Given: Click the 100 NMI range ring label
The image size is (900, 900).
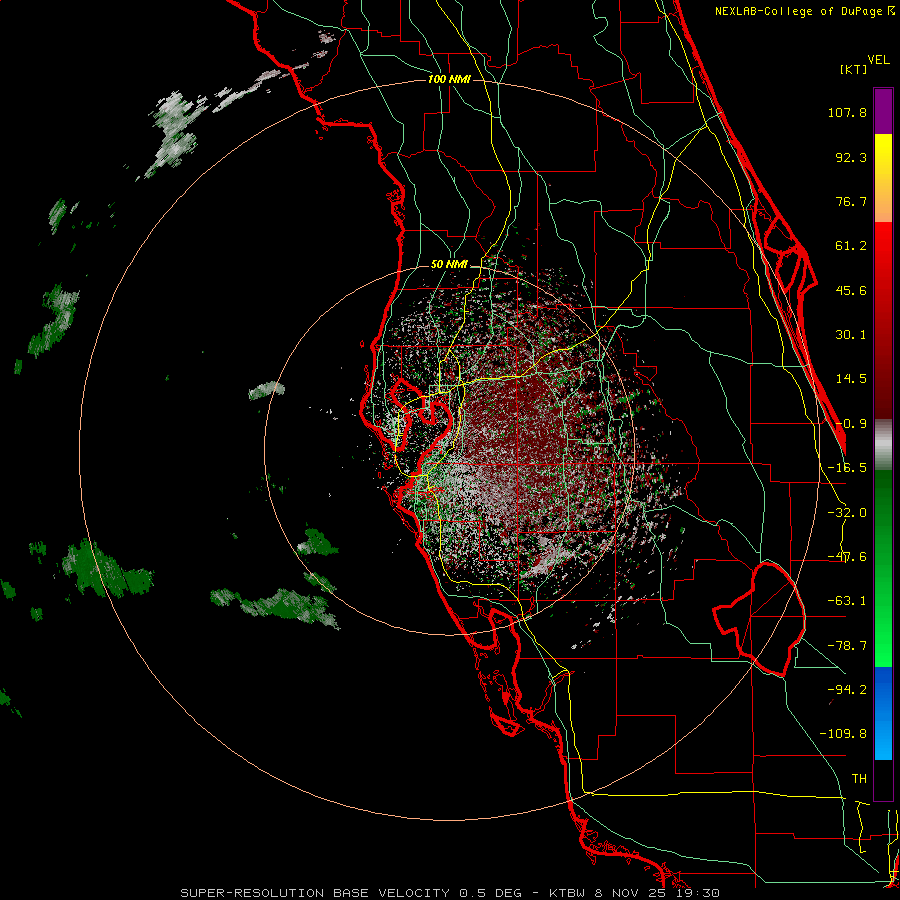Looking at the screenshot, I should pos(449,79).
